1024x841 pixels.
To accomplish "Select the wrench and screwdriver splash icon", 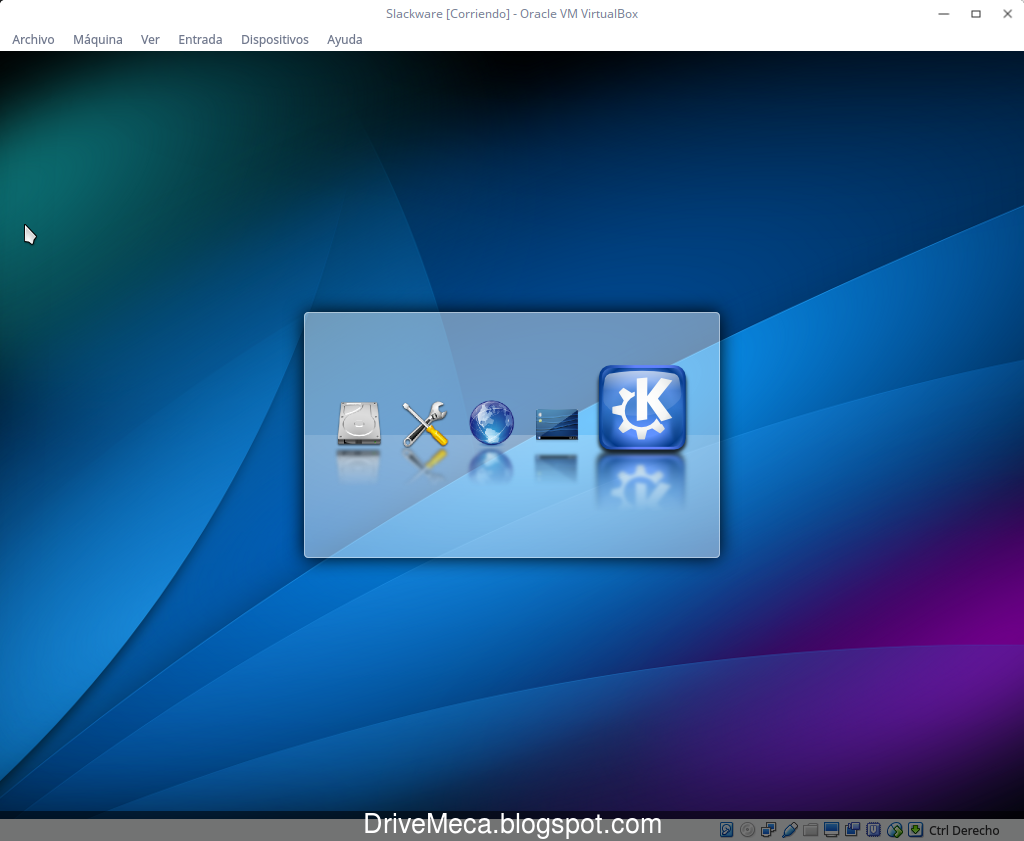I will pos(424,425).
